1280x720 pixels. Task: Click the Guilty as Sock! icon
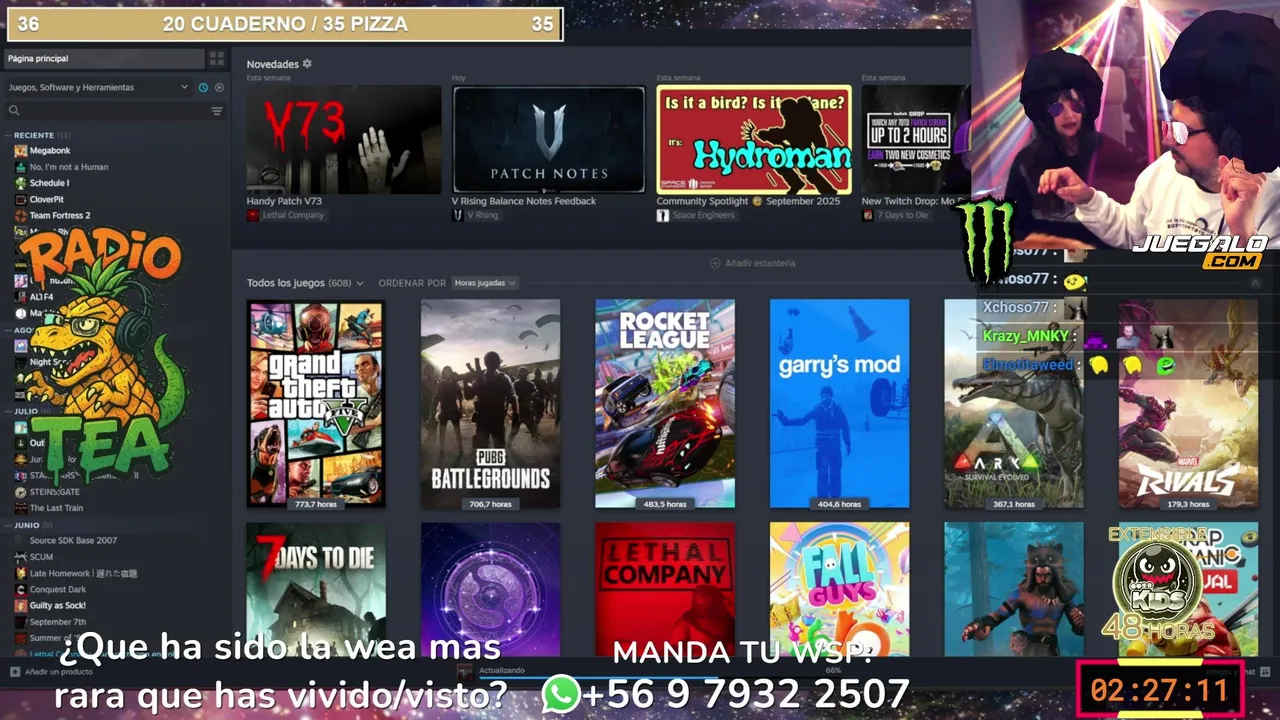coord(20,605)
